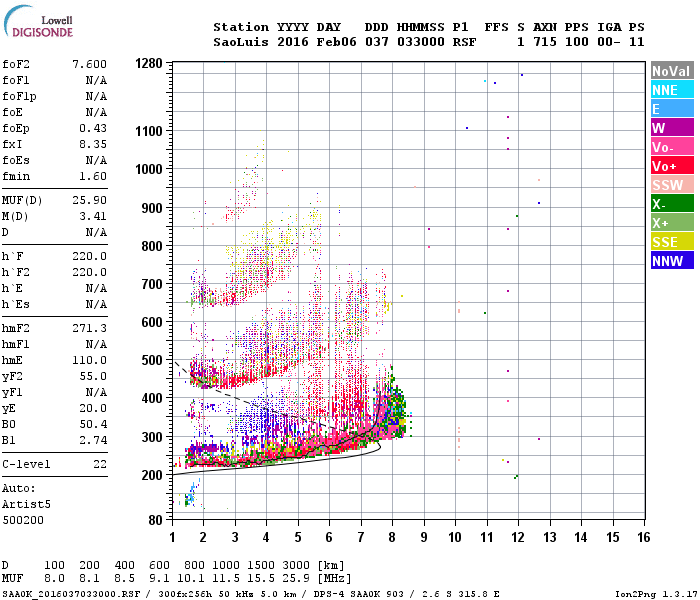Click the yE value 20.0
The width and height of the screenshot is (700, 600).
coord(93,408)
